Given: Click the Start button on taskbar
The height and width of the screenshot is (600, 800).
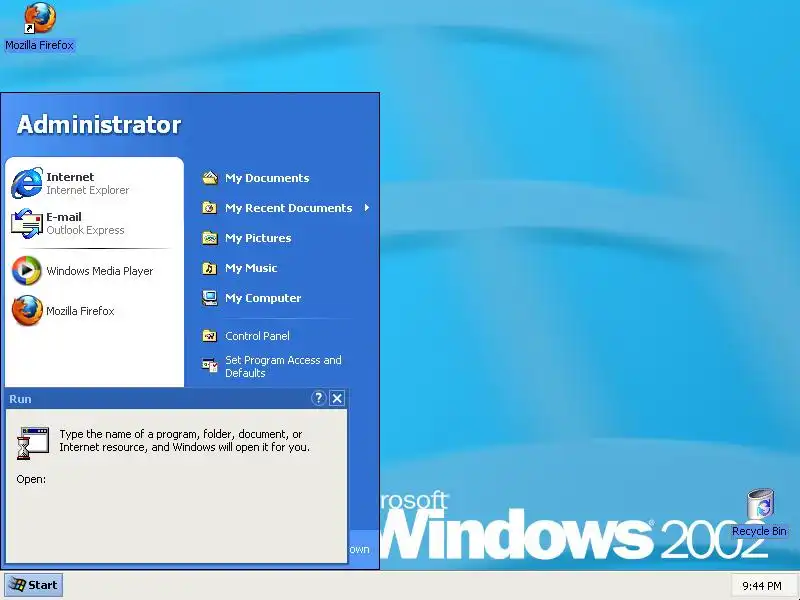Looking at the screenshot, I should pos(34,585).
